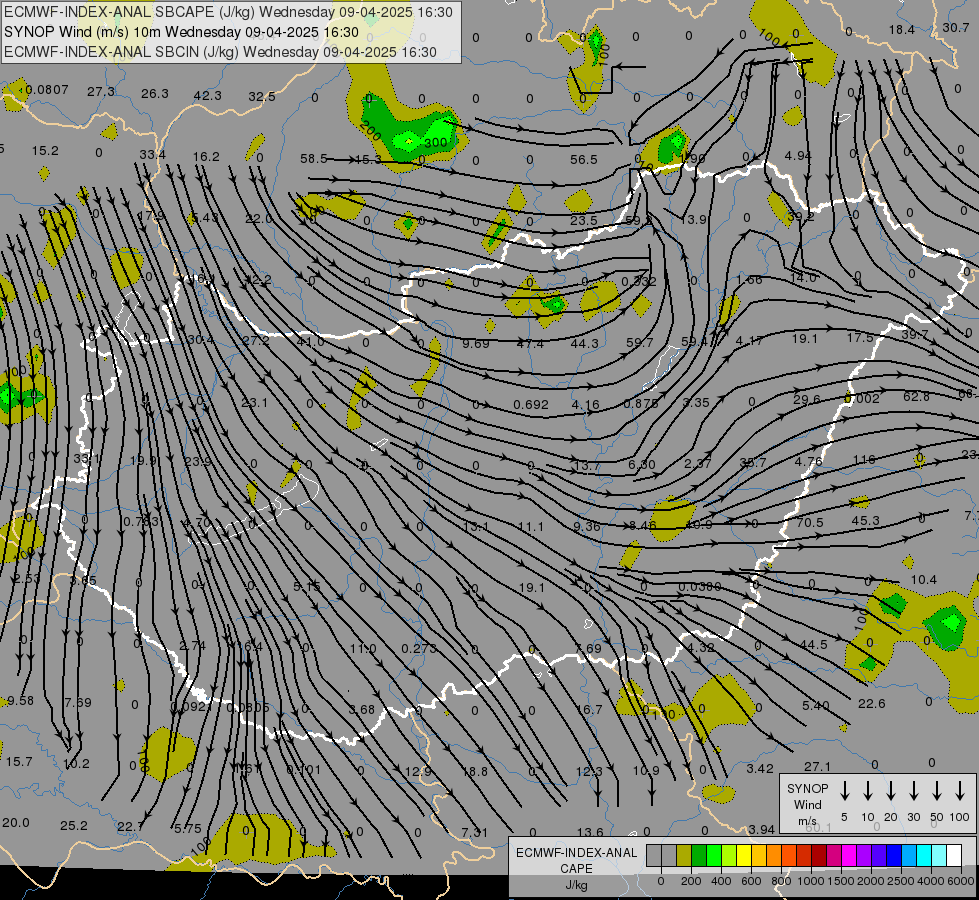Click the map value 0.273

[x=419, y=648]
